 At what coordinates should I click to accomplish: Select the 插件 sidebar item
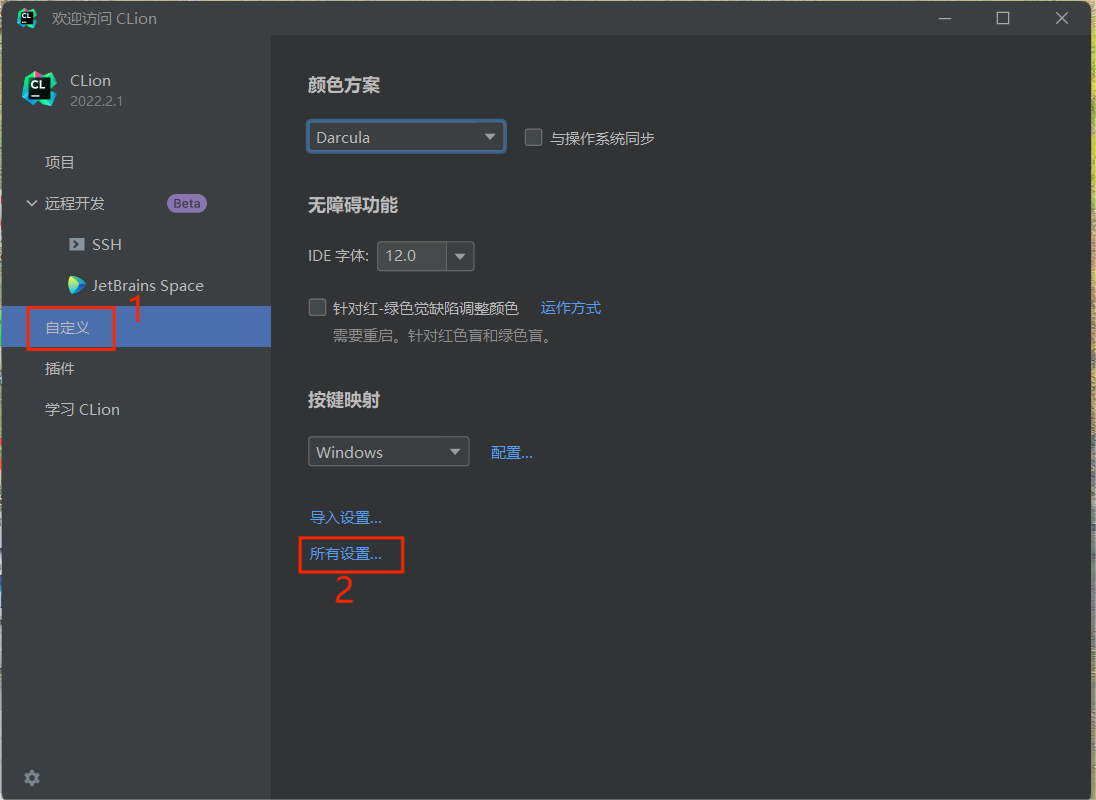pyautogui.click(x=60, y=368)
